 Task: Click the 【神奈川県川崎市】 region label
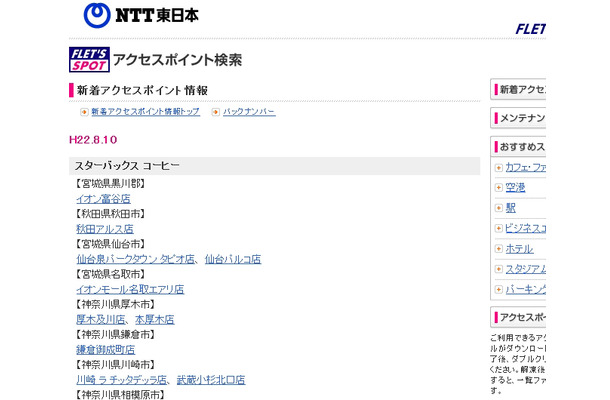coord(115,365)
